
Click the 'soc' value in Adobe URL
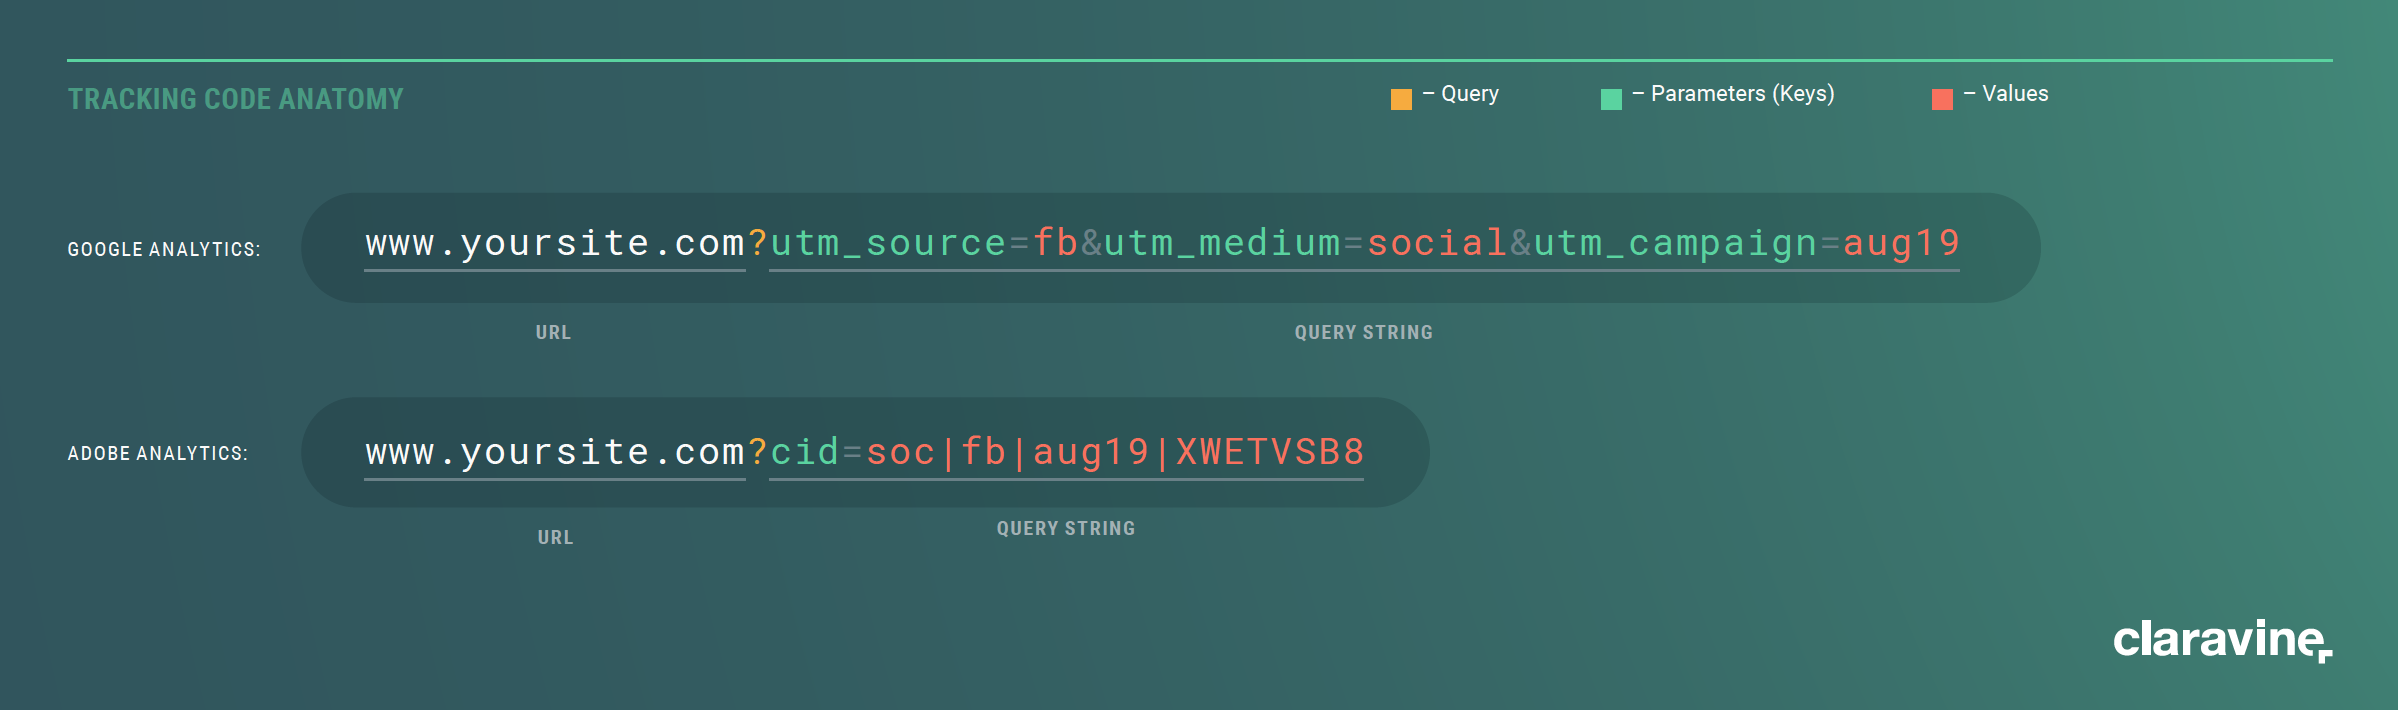coord(900,452)
